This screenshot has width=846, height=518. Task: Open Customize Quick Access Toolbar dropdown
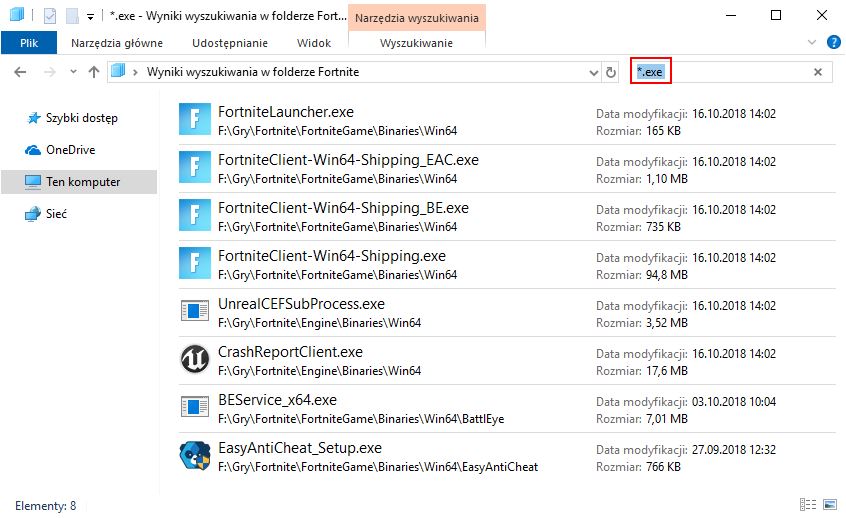click(90, 17)
